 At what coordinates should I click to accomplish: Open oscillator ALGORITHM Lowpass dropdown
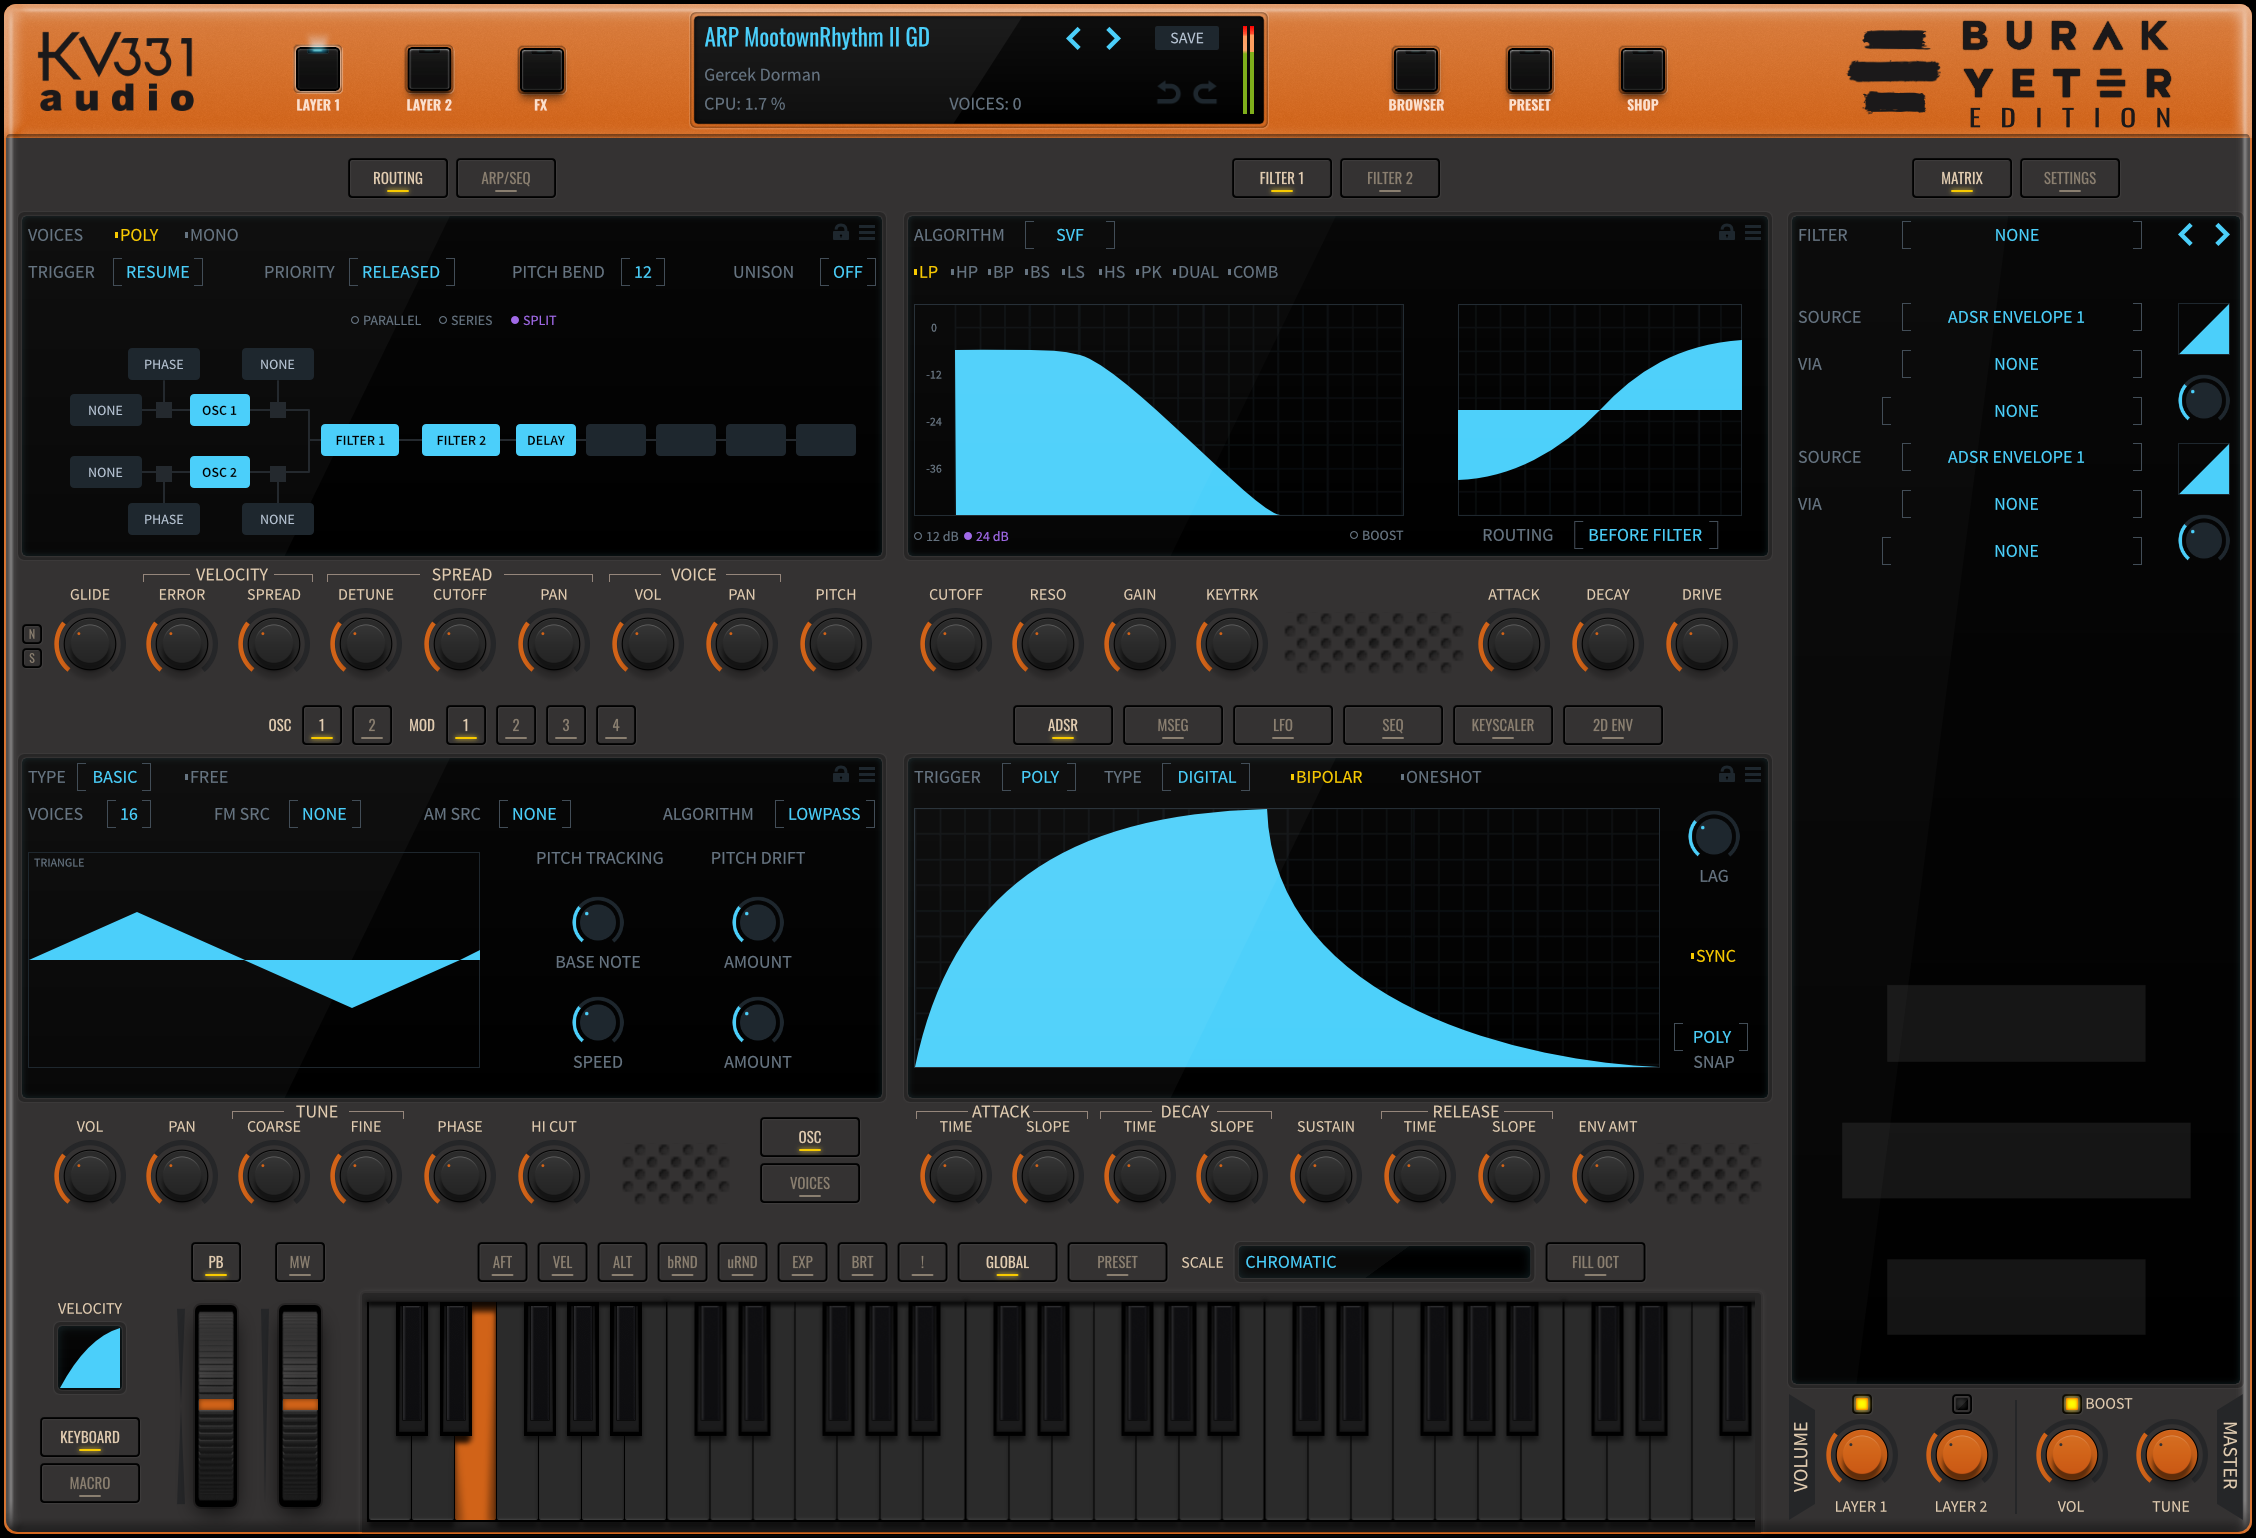(x=824, y=814)
